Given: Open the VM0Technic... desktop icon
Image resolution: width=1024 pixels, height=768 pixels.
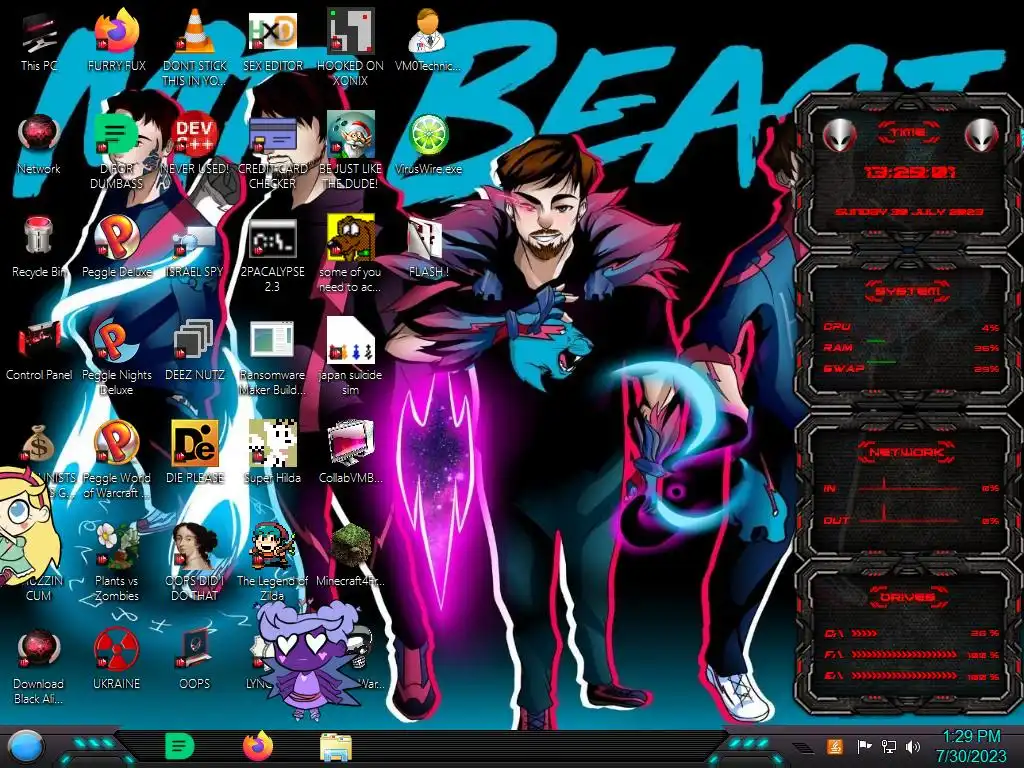Looking at the screenshot, I should (428, 40).
